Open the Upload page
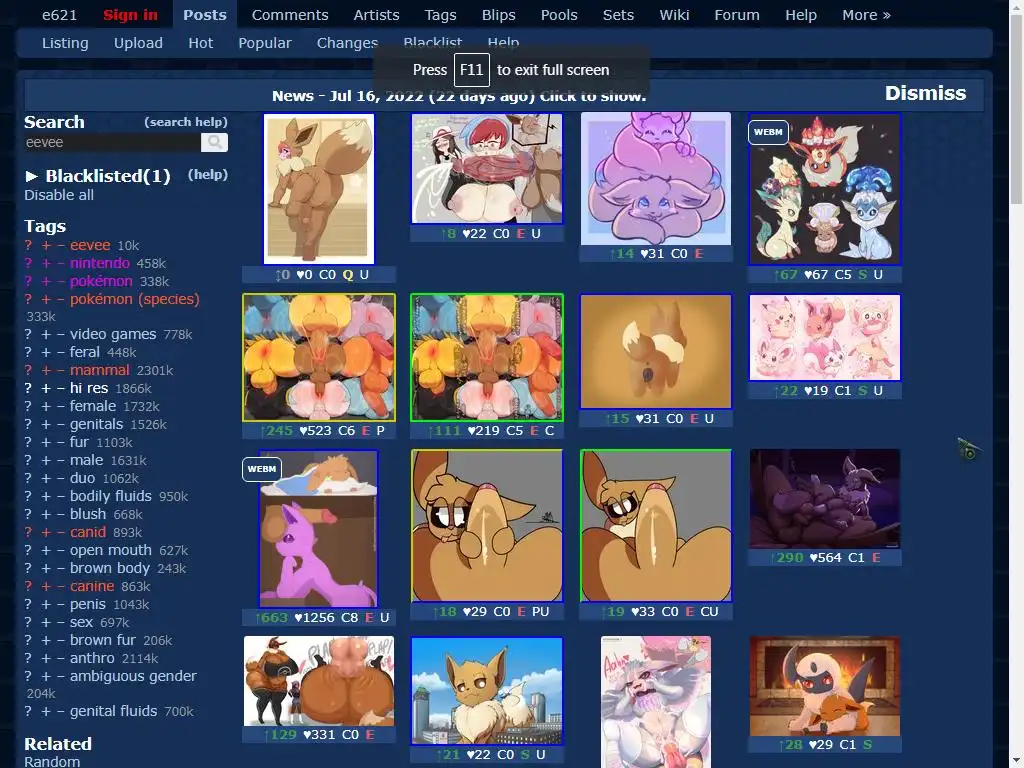The height and width of the screenshot is (768, 1024). pos(138,43)
